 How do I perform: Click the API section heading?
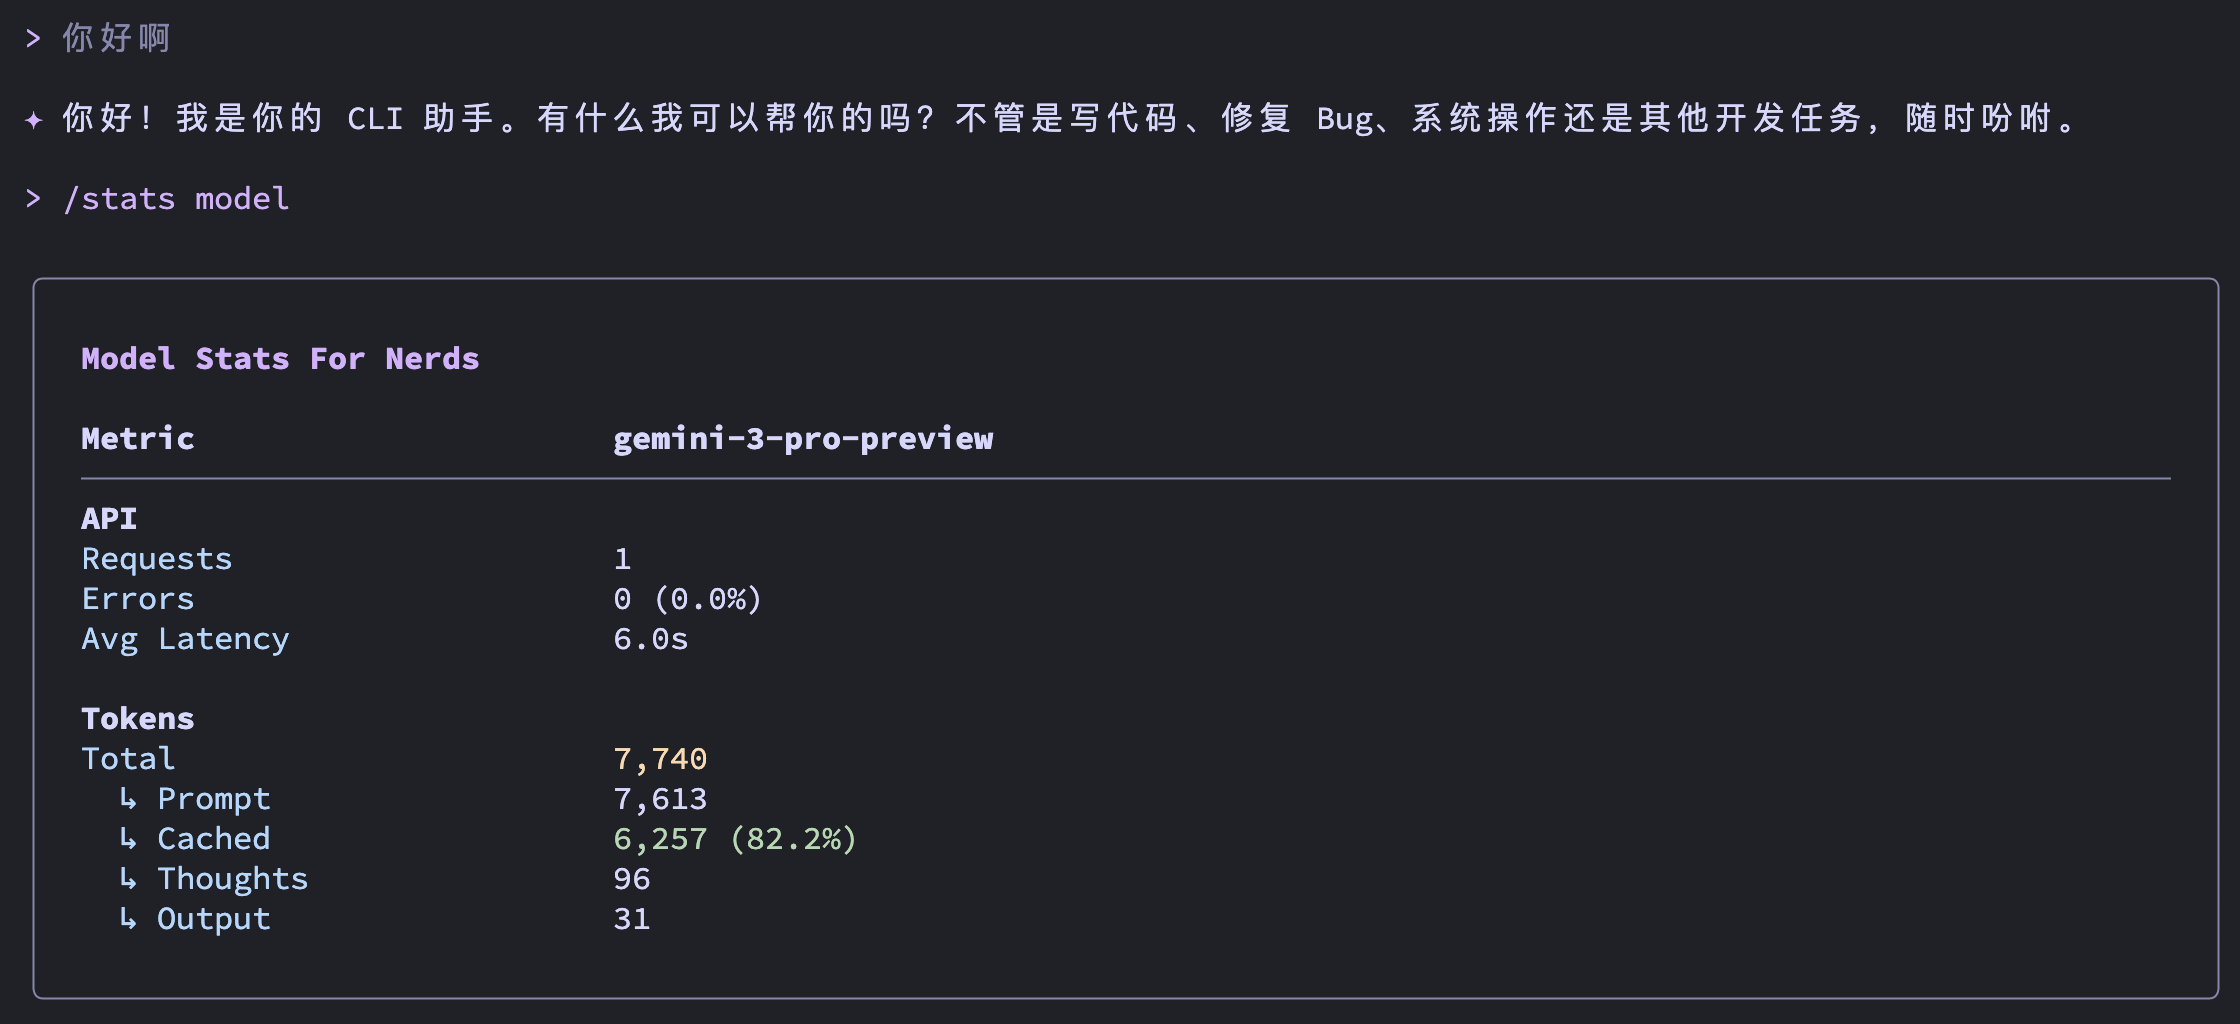[x=109, y=518]
